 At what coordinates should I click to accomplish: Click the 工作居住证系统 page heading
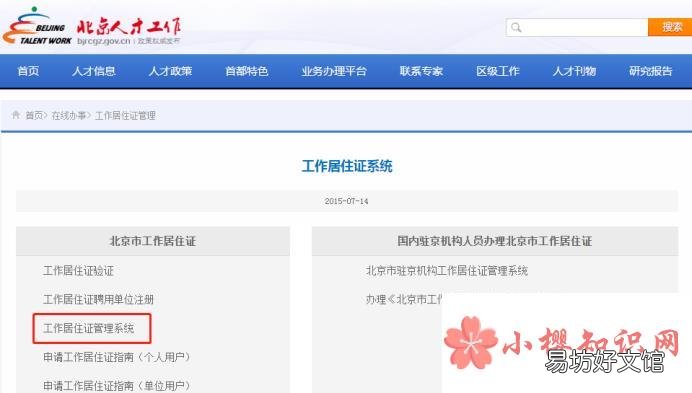coord(347,166)
